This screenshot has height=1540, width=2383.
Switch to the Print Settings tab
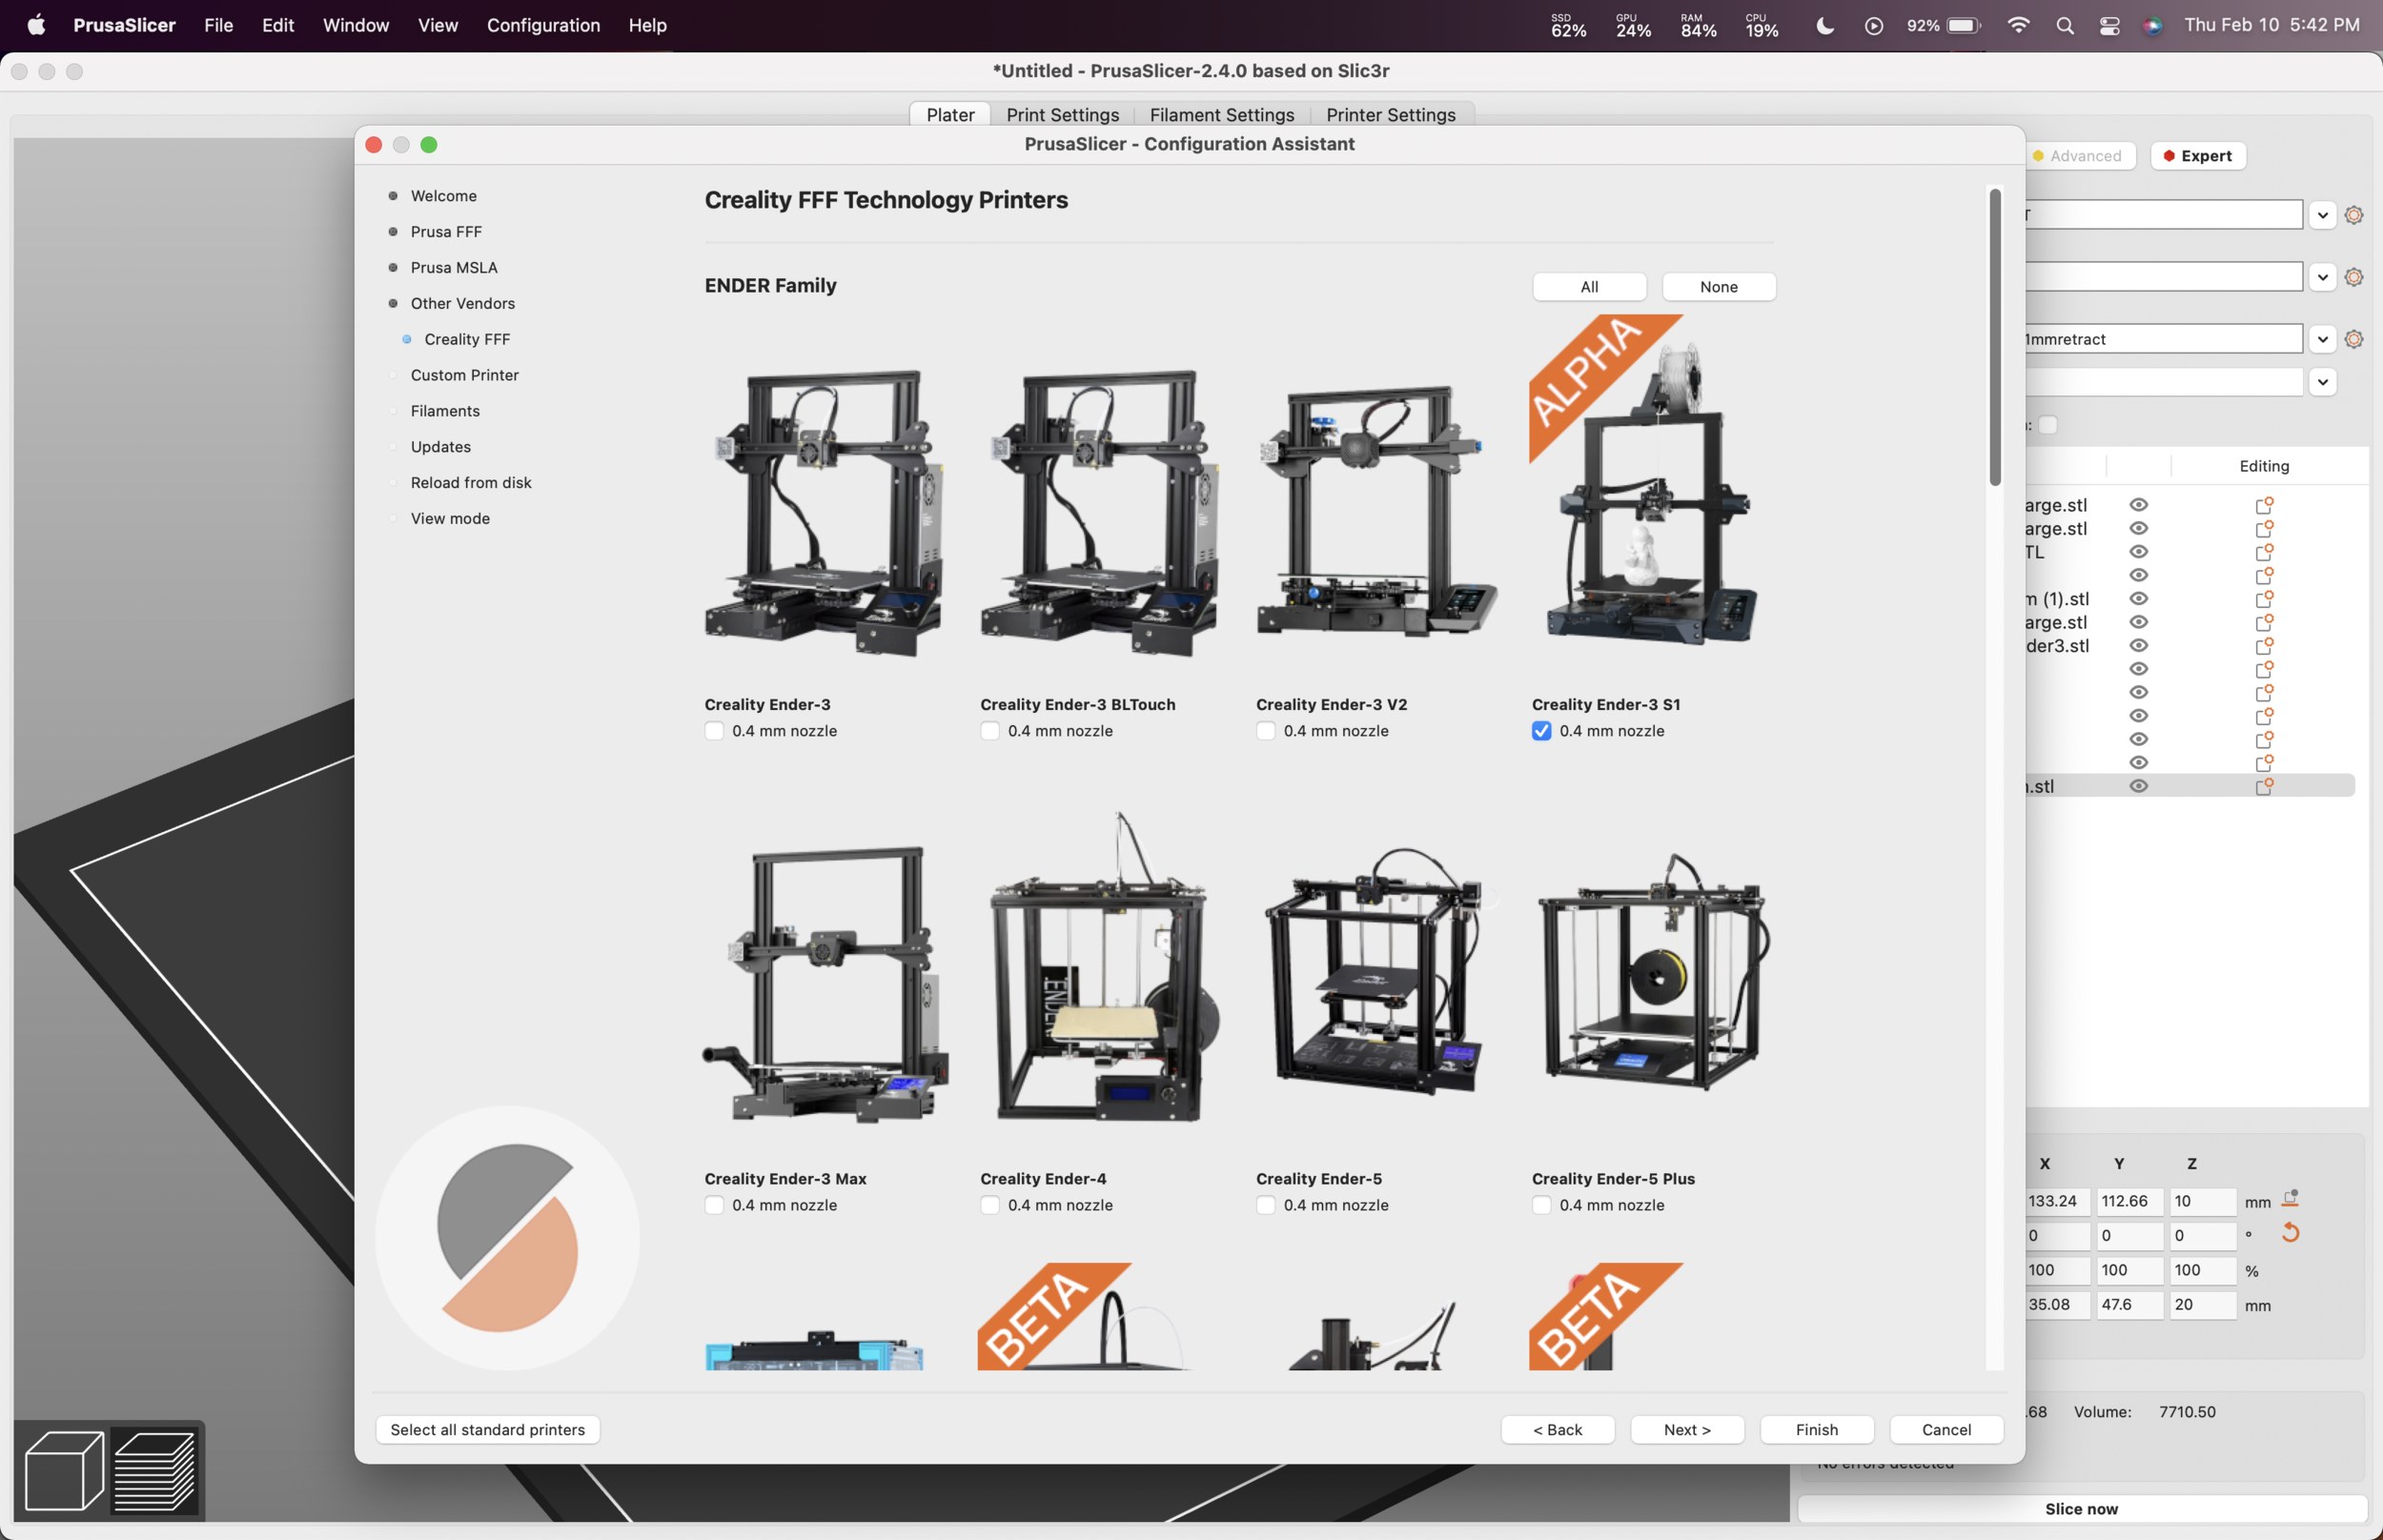tap(1062, 114)
